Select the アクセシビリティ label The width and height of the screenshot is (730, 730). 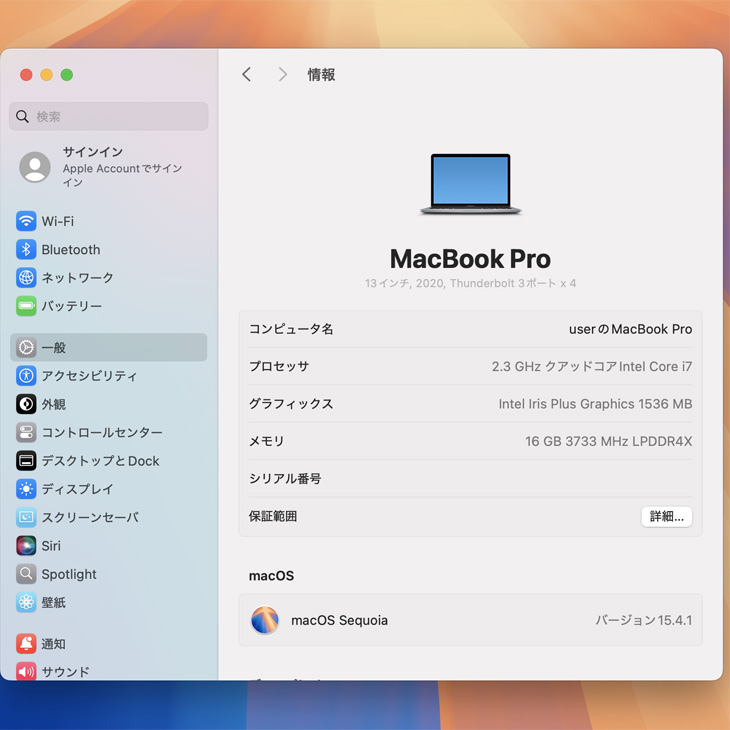coord(89,376)
